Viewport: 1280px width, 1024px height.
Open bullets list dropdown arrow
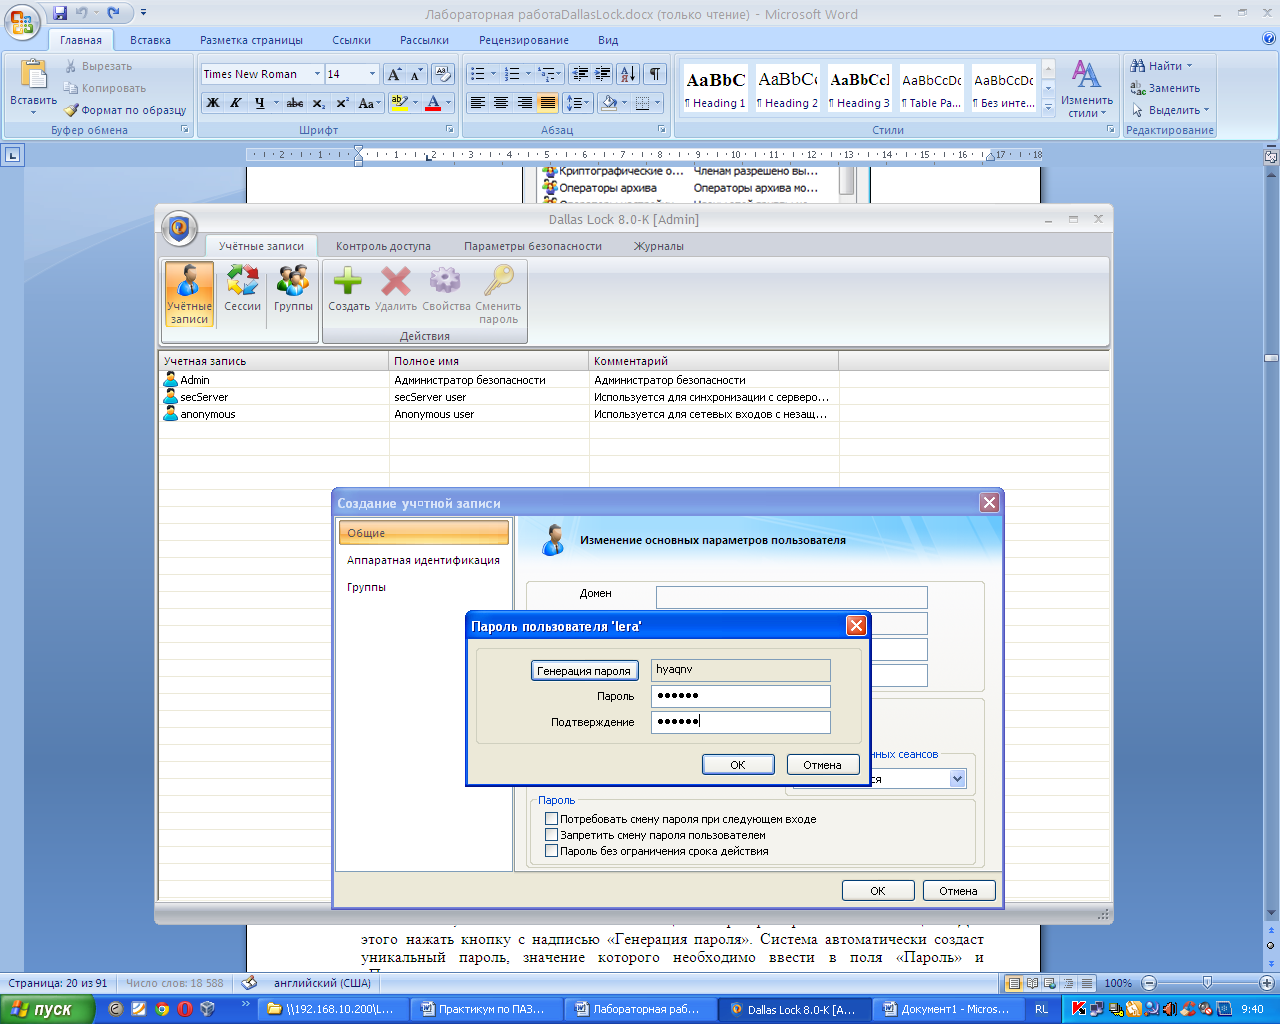[x=493, y=74]
